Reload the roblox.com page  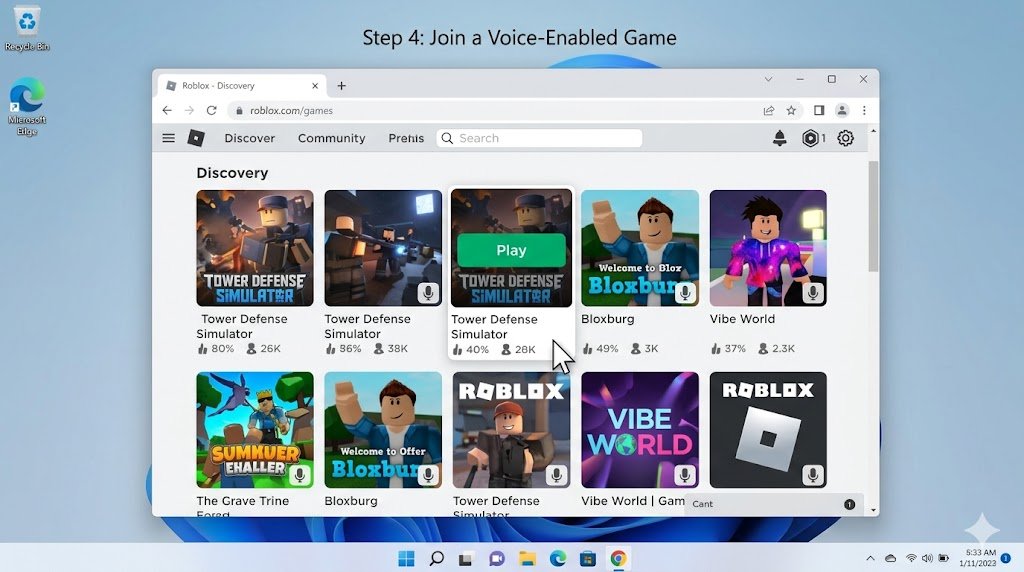click(x=212, y=110)
